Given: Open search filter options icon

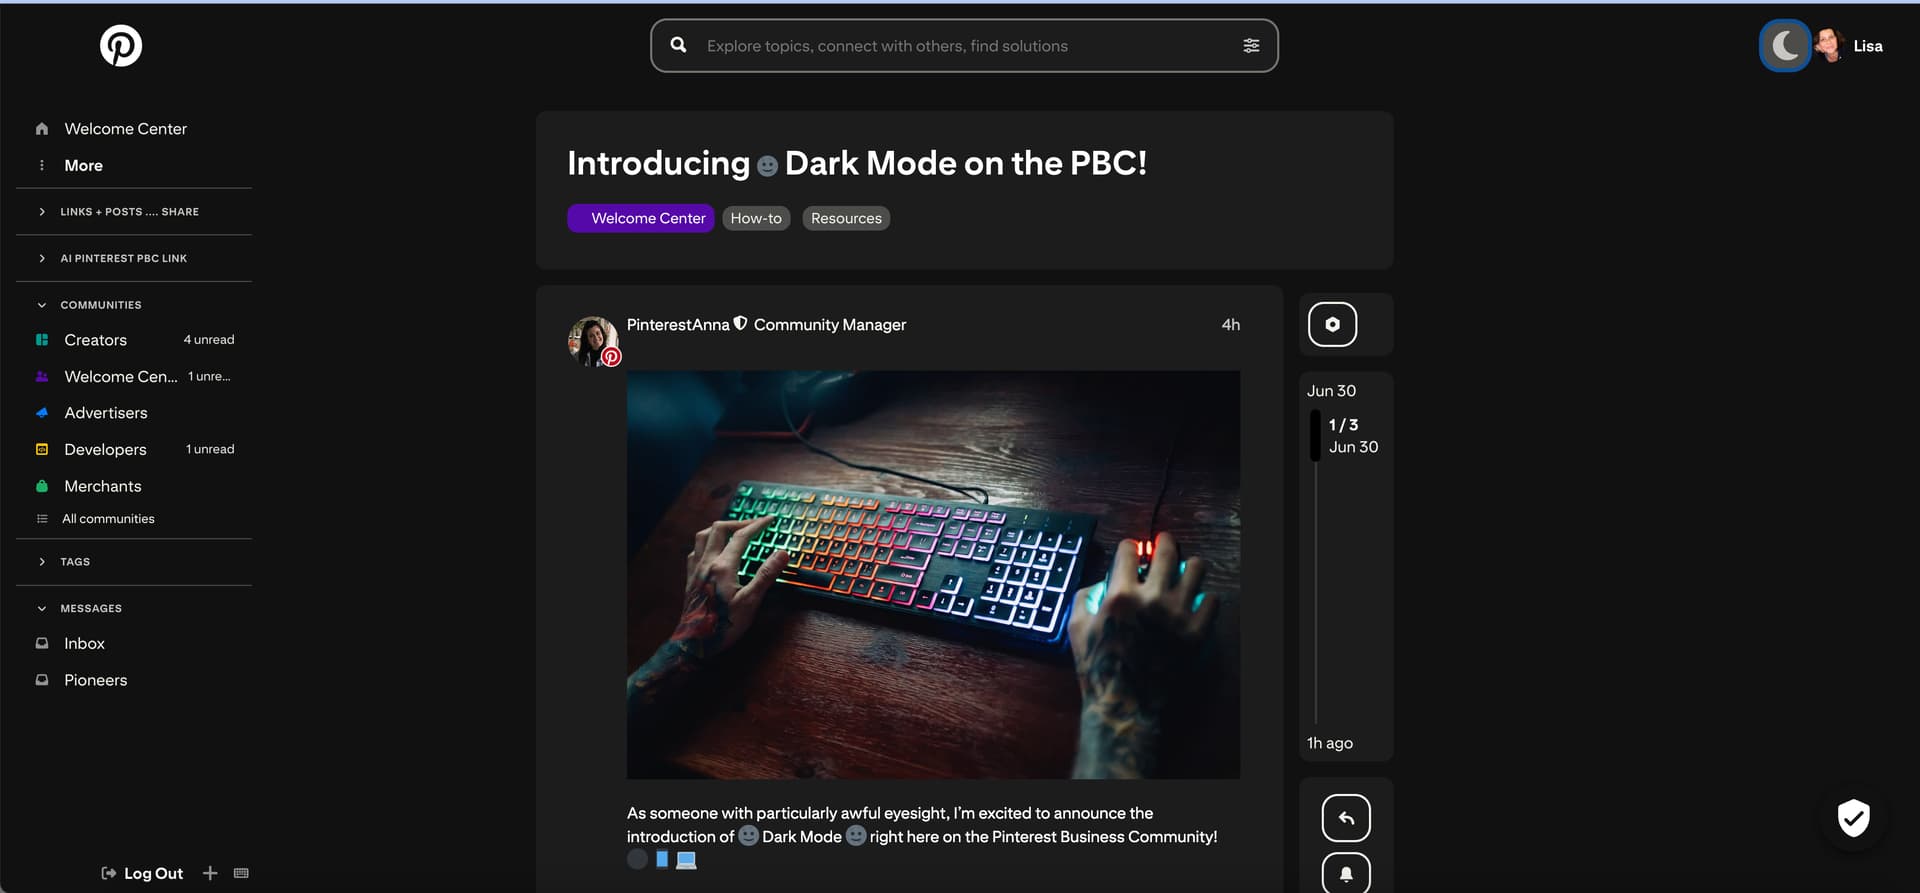Looking at the screenshot, I should click(x=1251, y=46).
